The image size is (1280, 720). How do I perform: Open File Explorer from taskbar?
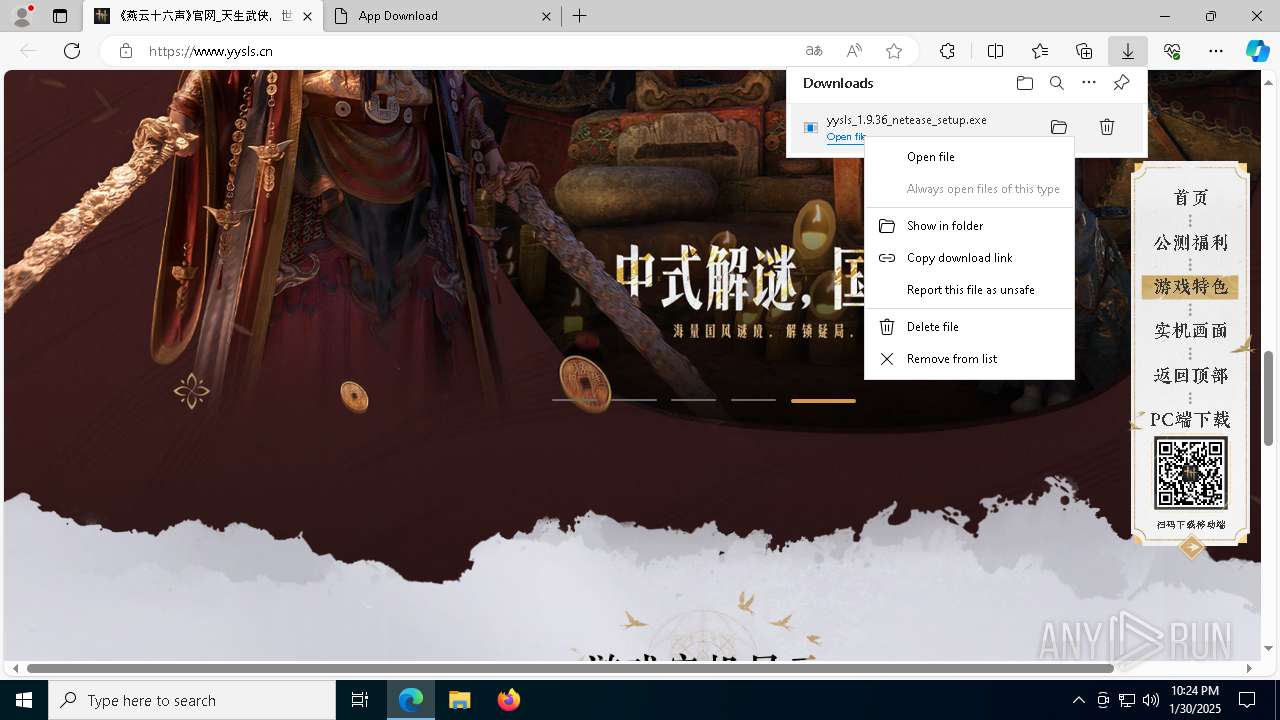click(x=460, y=700)
